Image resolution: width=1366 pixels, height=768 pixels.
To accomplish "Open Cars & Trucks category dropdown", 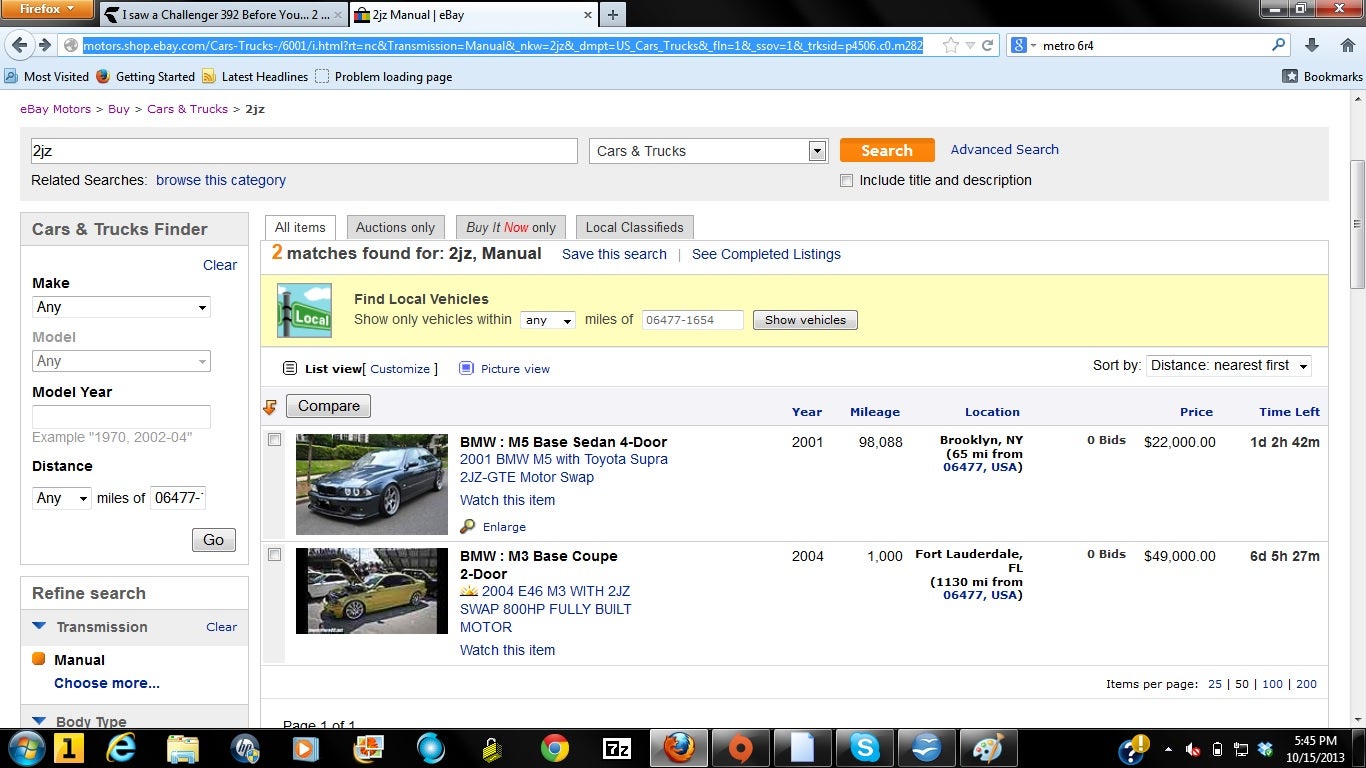I will click(708, 151).
